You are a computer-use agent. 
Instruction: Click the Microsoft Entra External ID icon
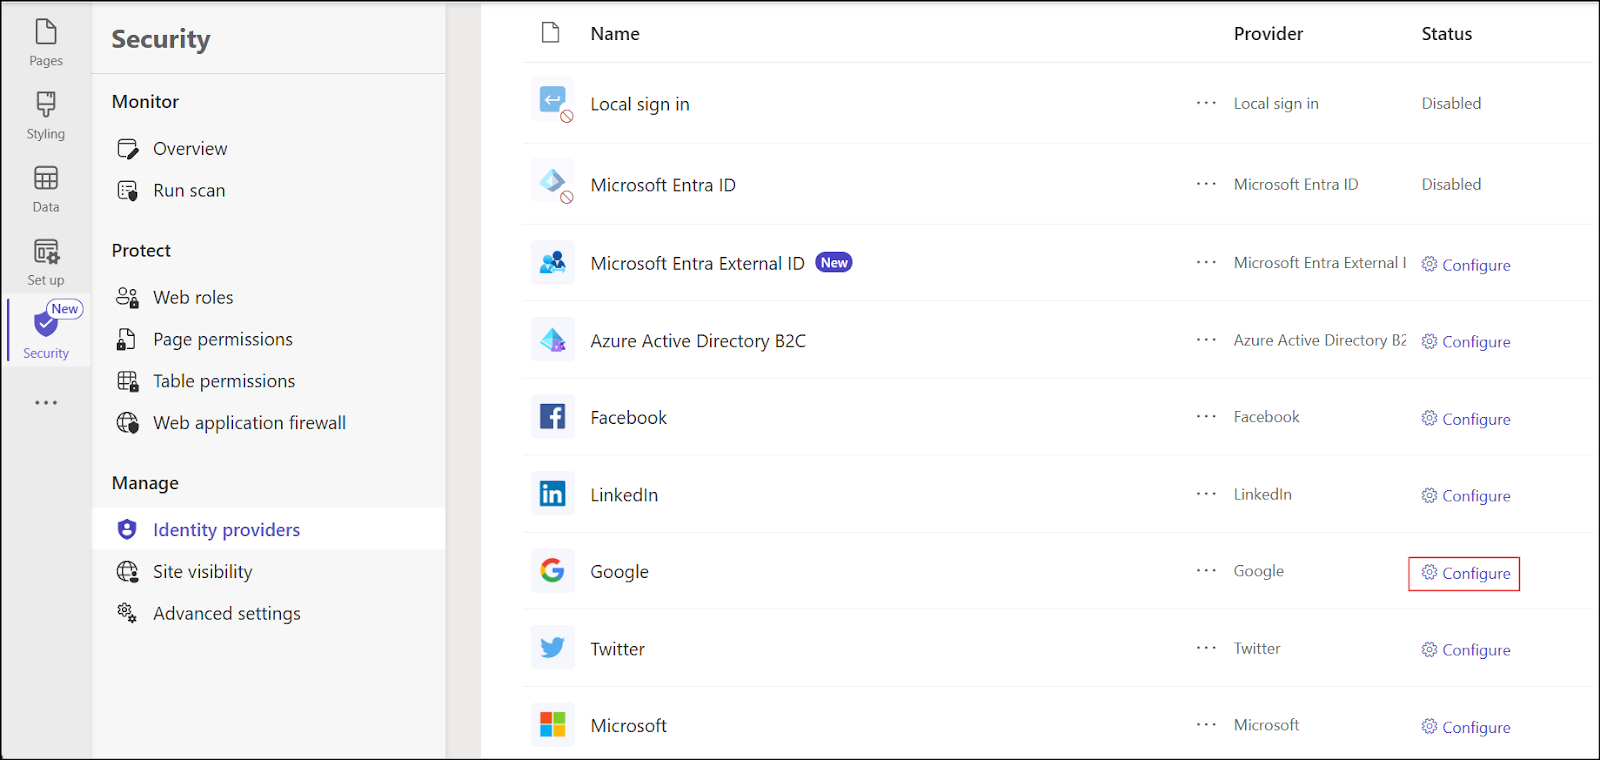[x=553, y=263]
